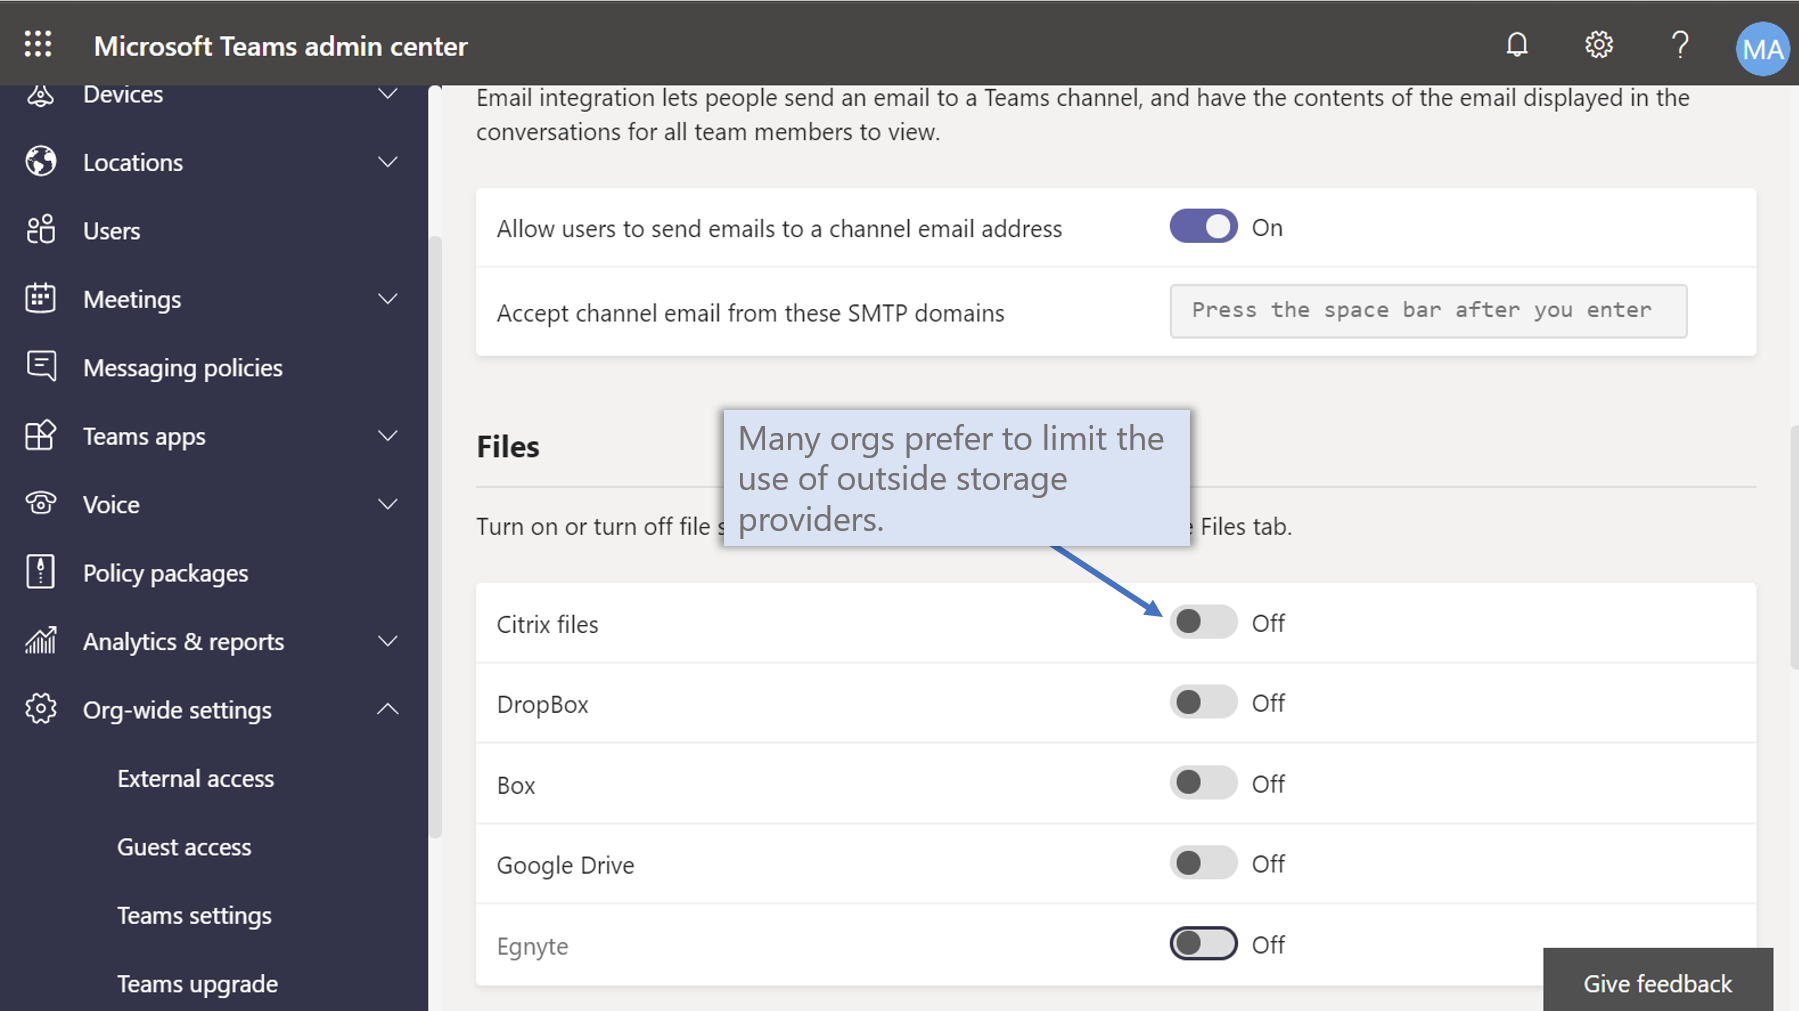The height and width of the screenshot is (1011, 1799).
Task: Expand the Meetings chevron
Action: coord(388,299)
